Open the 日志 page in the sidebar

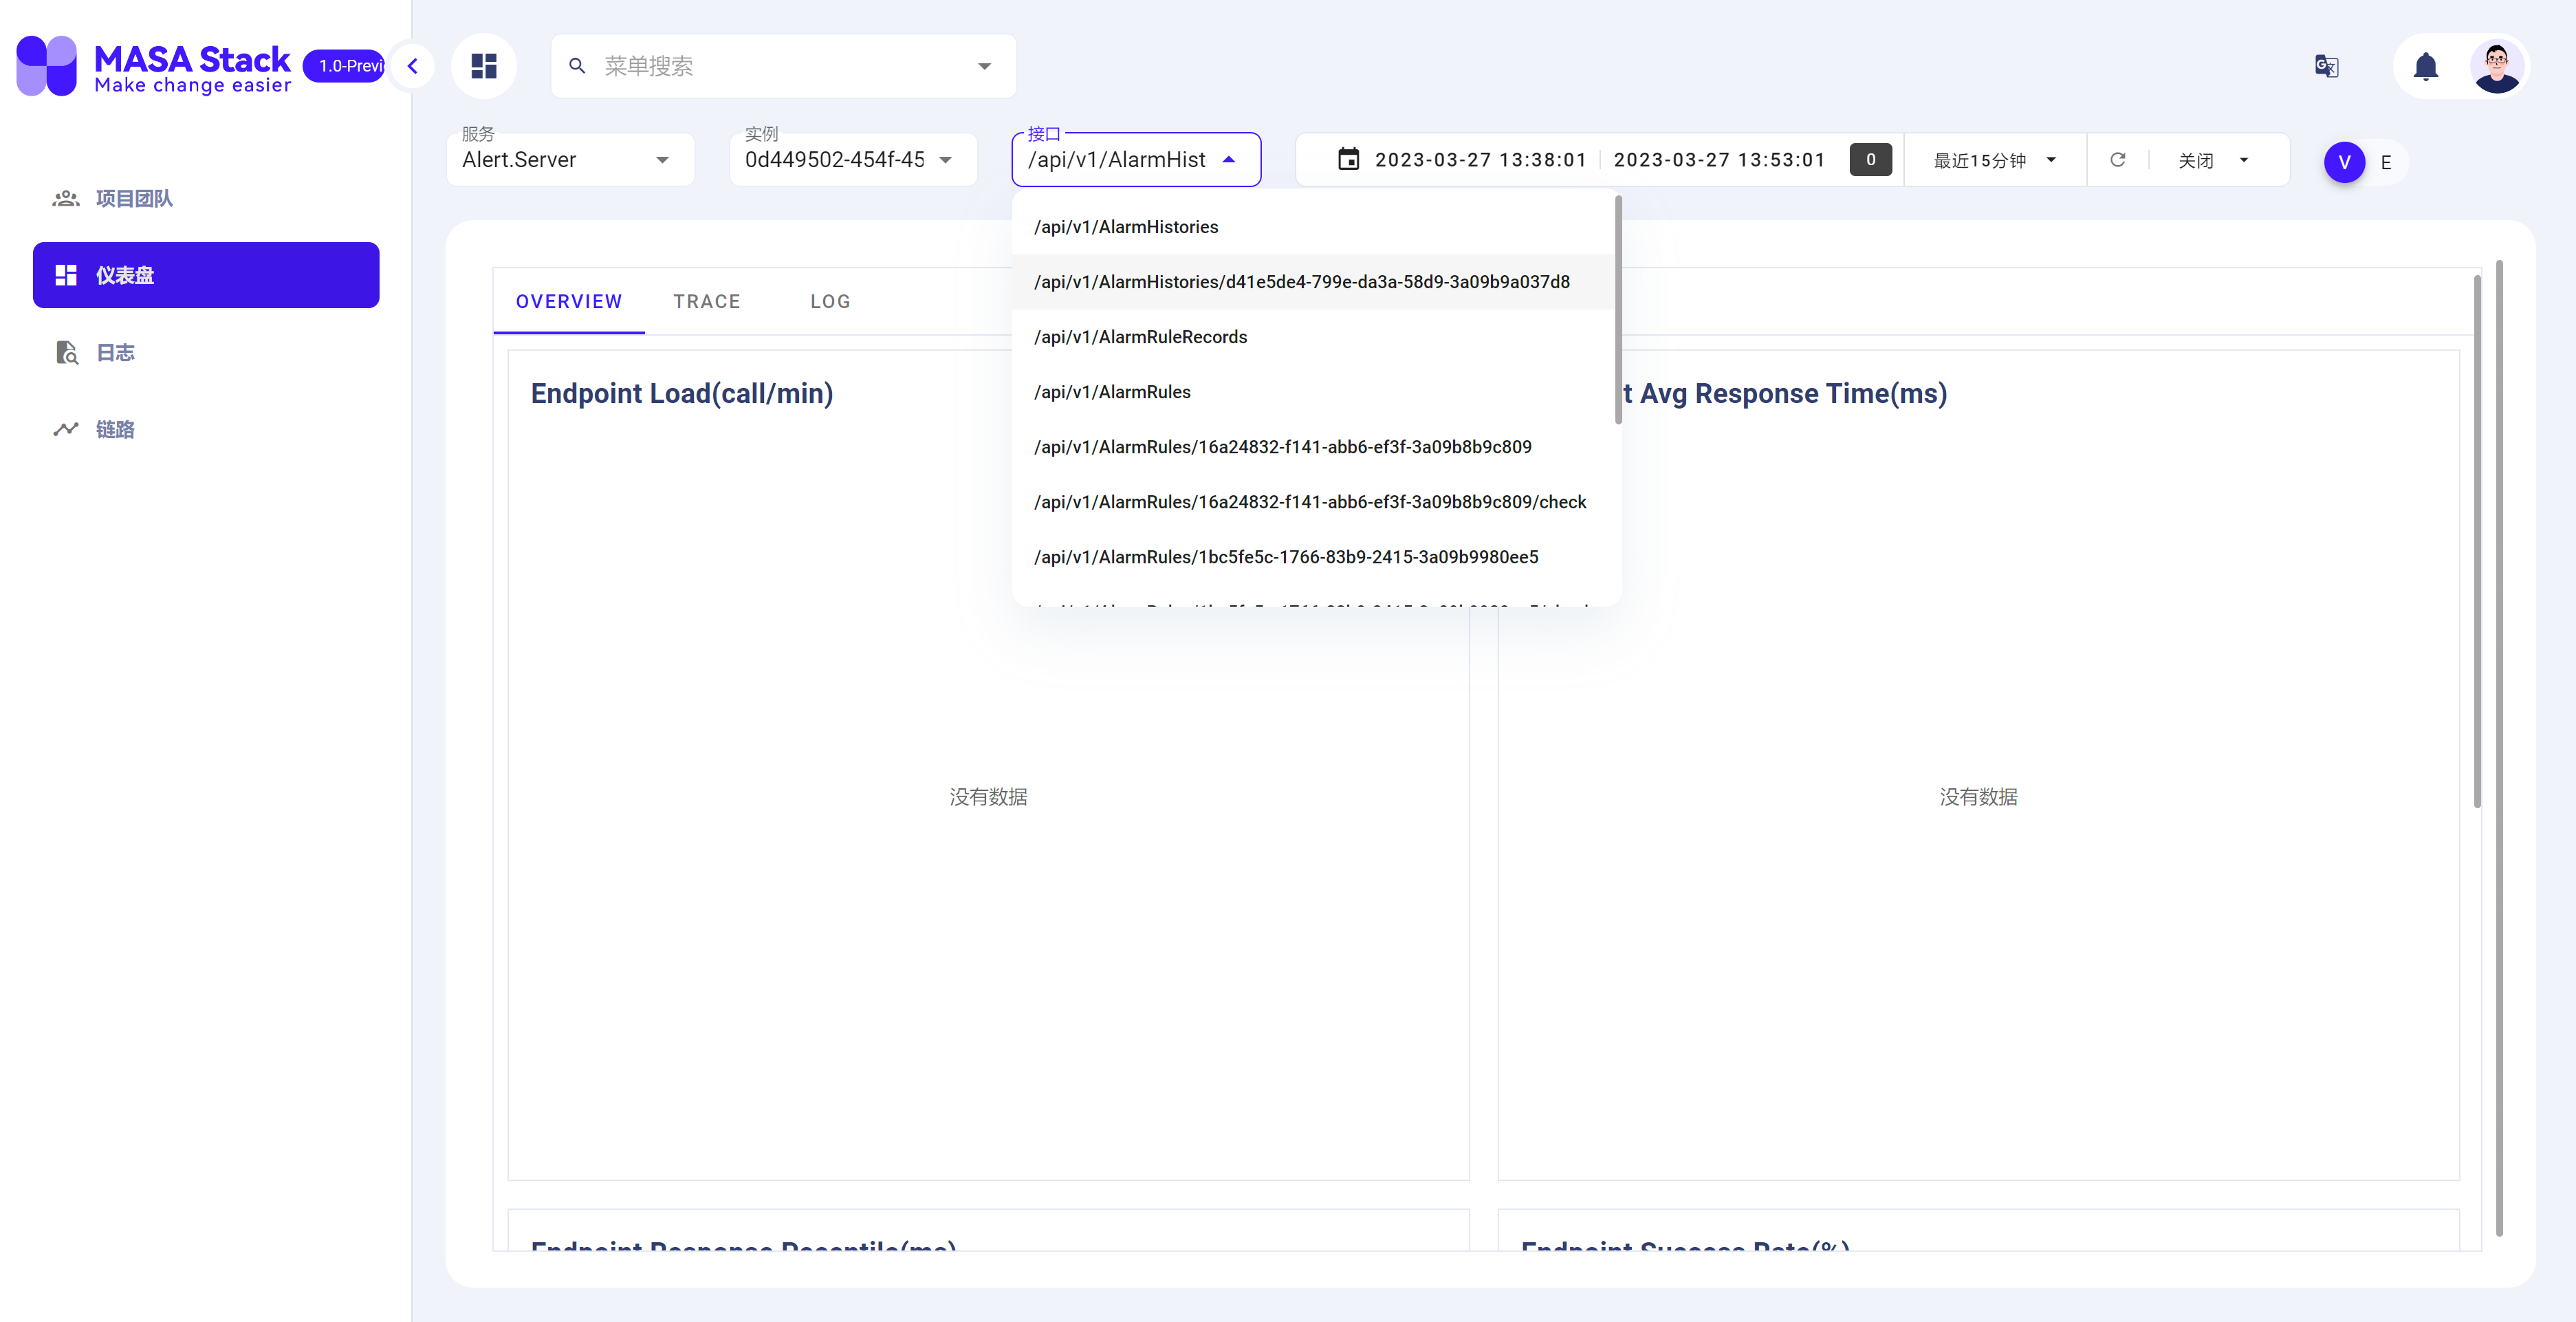click(x=114, y=352)
